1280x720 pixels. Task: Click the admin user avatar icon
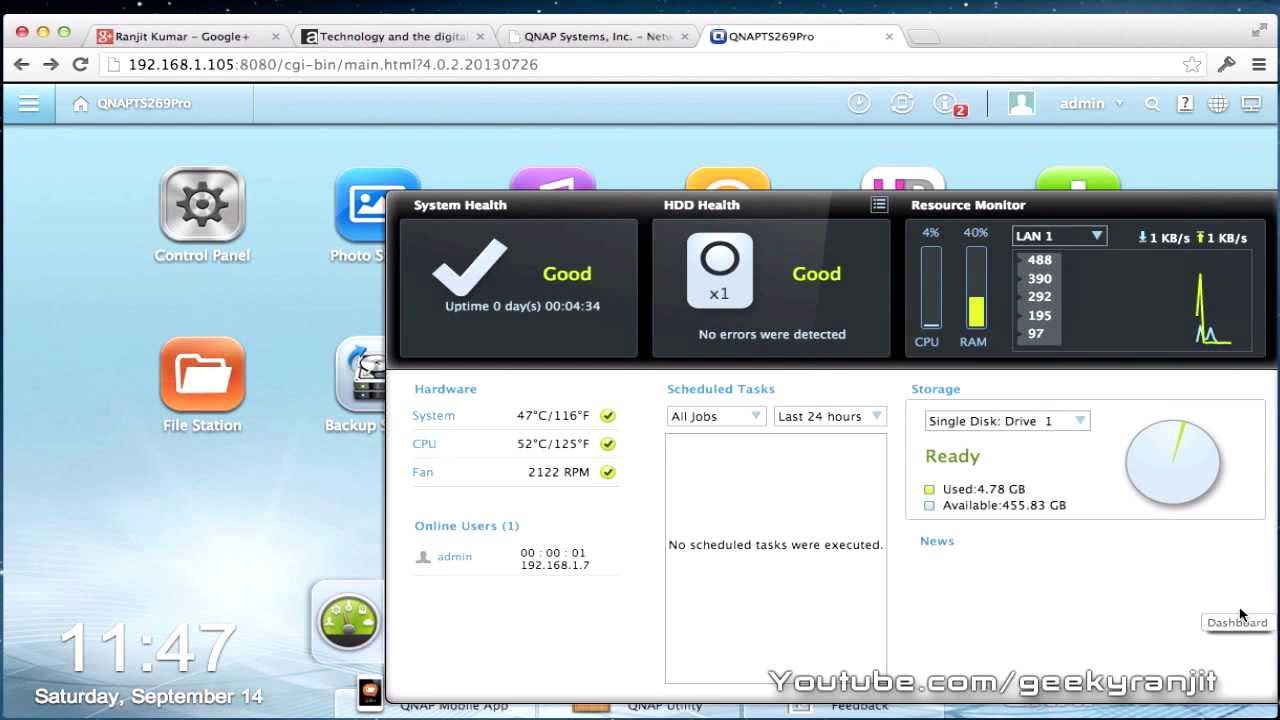point(1021,103)
